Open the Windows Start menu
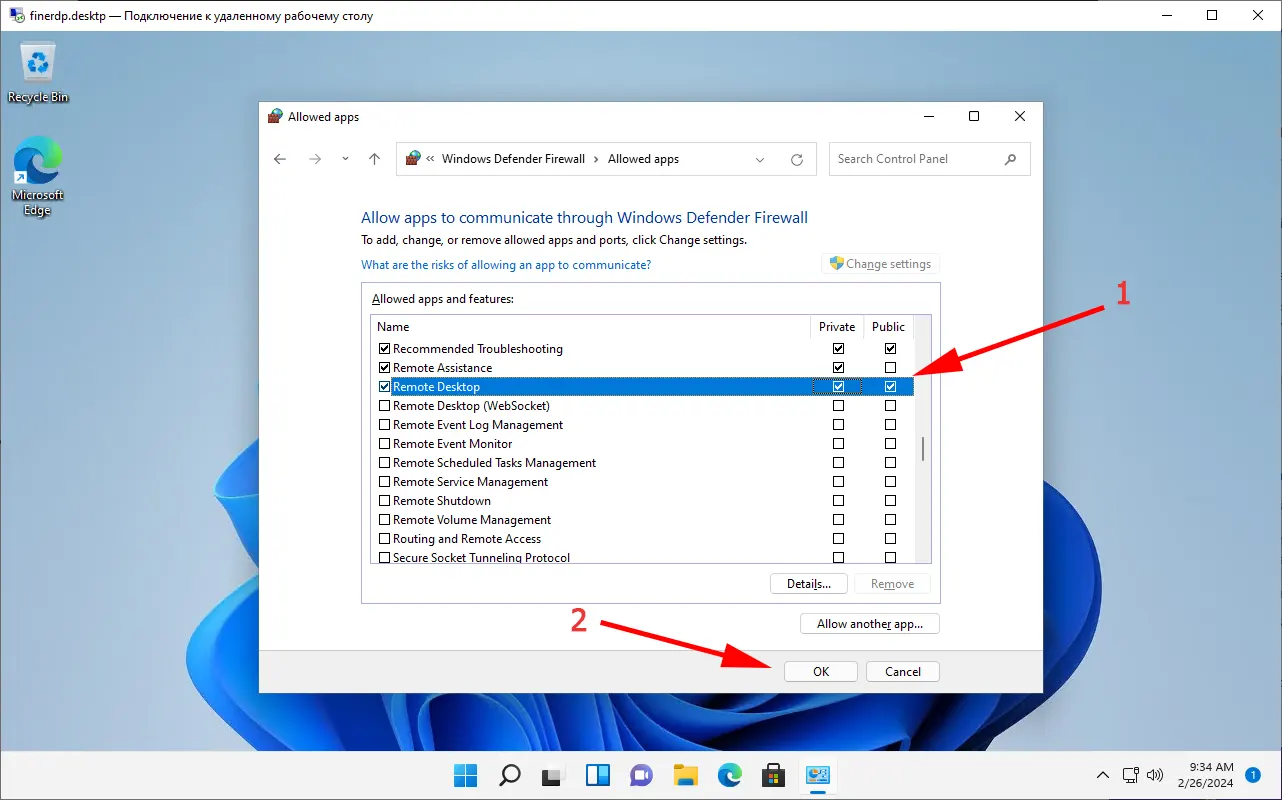1282x800 pixels. tap(466, 776)
